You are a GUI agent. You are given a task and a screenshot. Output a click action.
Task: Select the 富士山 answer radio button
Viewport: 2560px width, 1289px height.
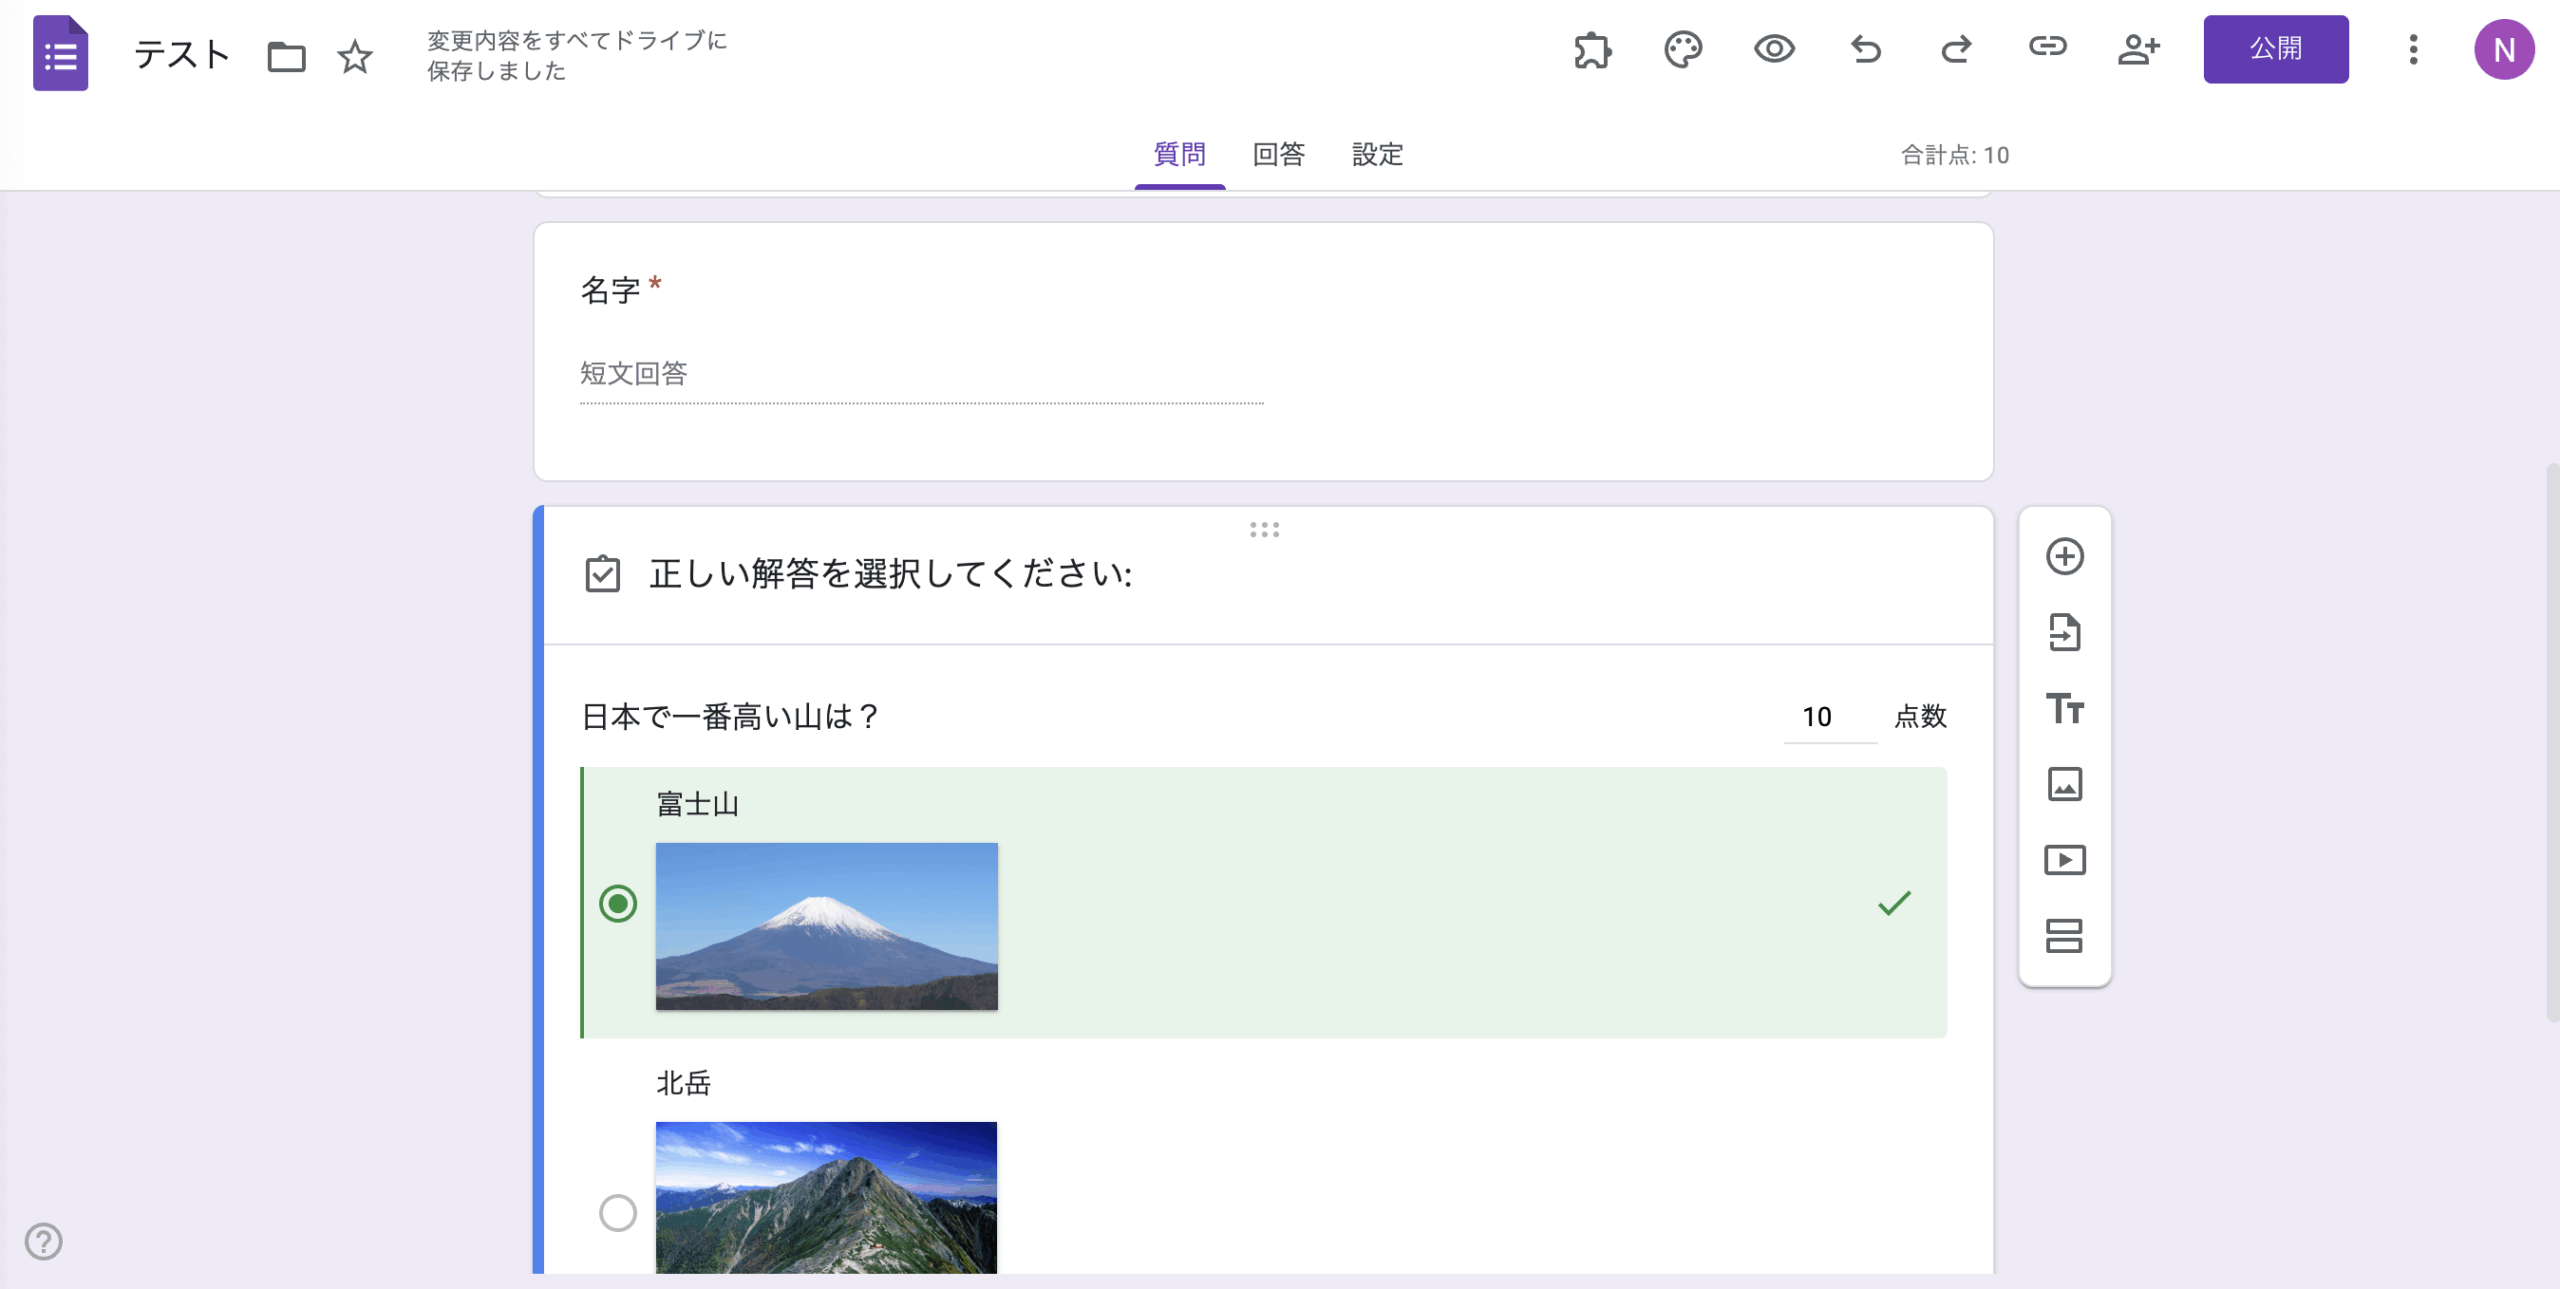click(618, 905)
